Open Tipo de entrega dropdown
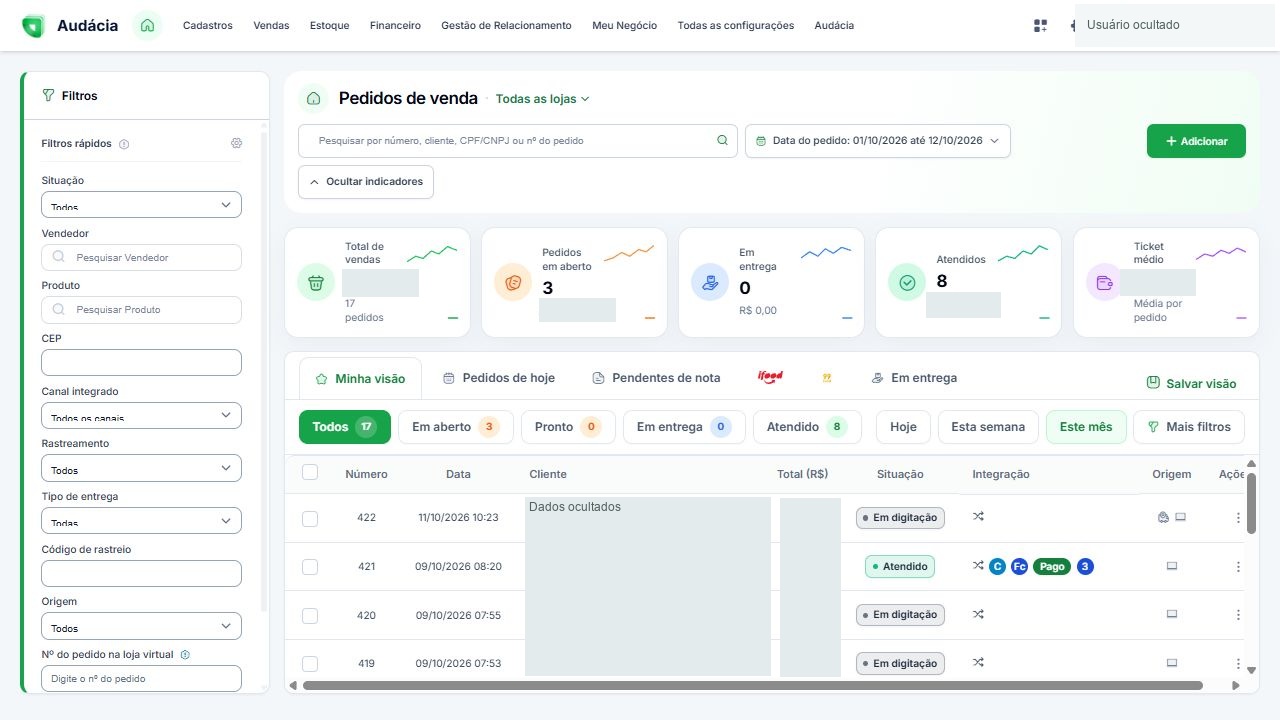Image resolution: width=1280 pixels, height=720 pixels. tap(141, 521)
